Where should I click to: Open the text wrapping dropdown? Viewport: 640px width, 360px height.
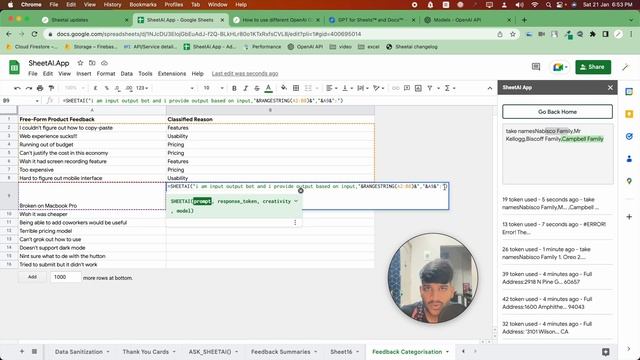(x=362, y=88)
